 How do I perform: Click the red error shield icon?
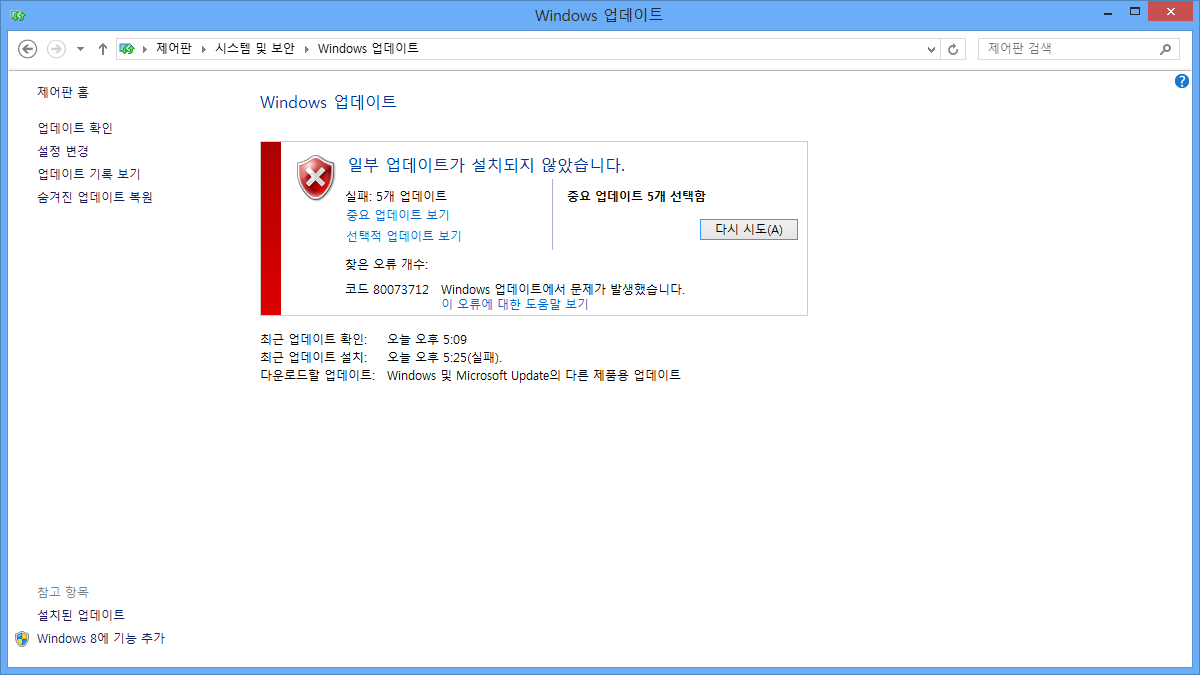click(x=316, y=177)
